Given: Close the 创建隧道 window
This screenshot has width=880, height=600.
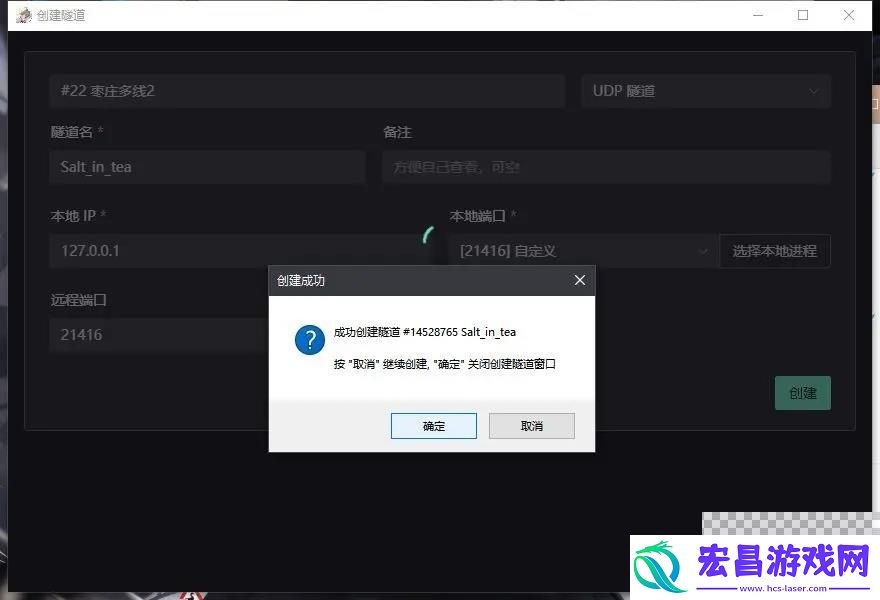Looking at the screenshot, I should pyautogui.click(x=849, y=15).
